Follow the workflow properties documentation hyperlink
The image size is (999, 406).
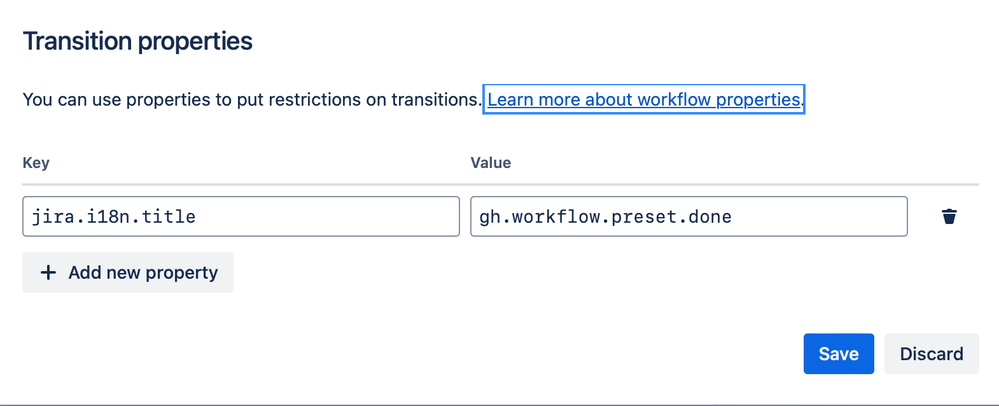pyautogui.click(x=643, y=99)
